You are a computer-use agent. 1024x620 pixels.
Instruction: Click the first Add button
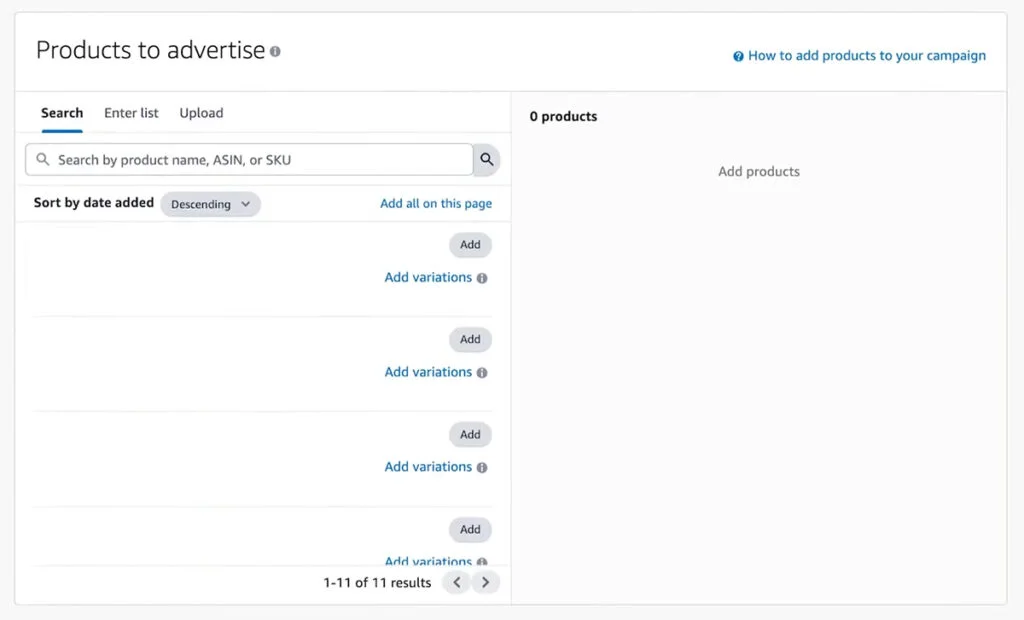point(470,244)
